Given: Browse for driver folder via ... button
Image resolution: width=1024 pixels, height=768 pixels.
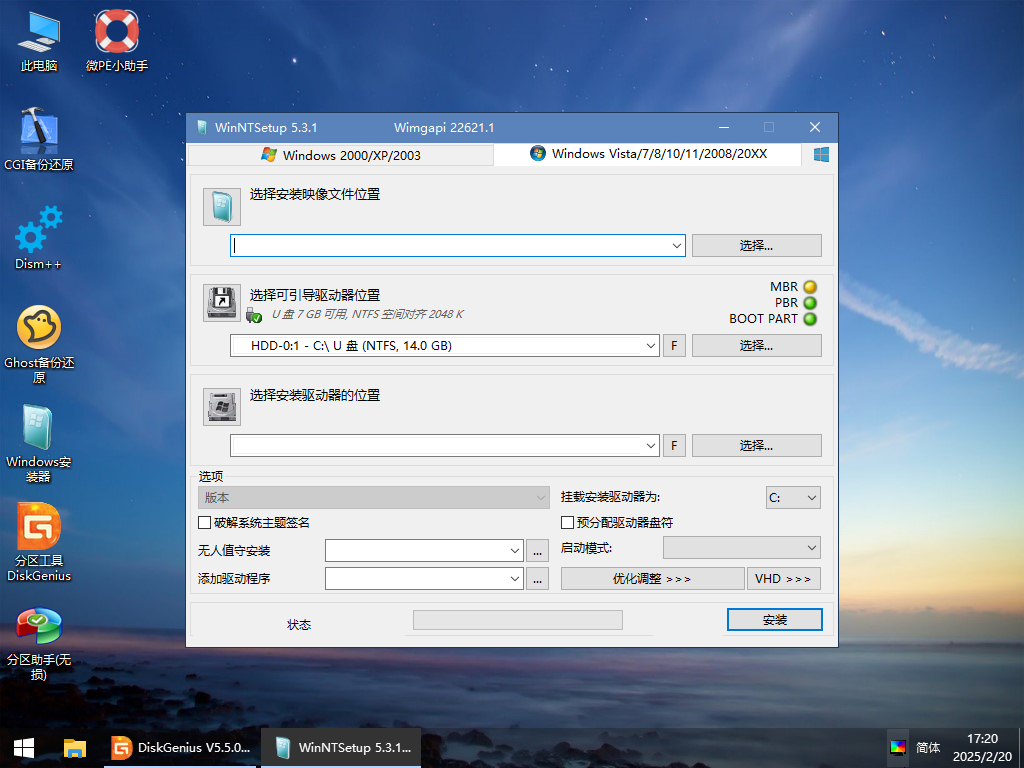Looking at the screenshot, I should [x=537, y=579].
